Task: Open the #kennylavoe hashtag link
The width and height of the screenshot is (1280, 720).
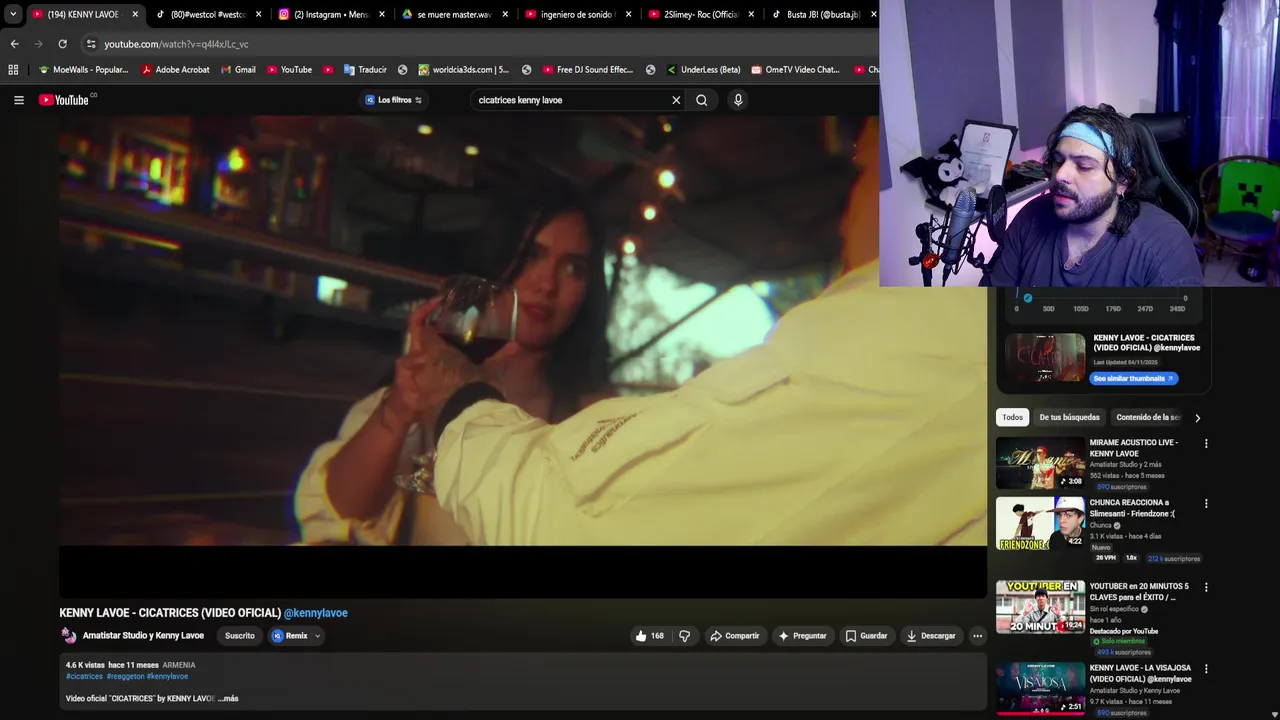Action: pos(167,676)
